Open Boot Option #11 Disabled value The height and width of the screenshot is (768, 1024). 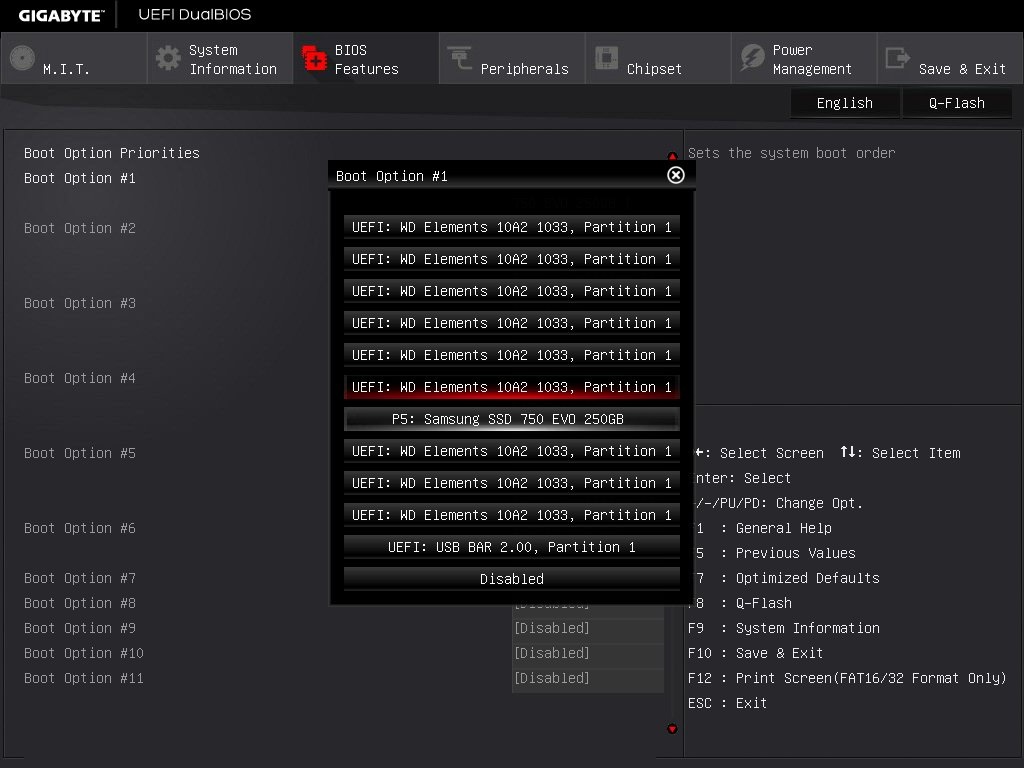tap(588, 678)
